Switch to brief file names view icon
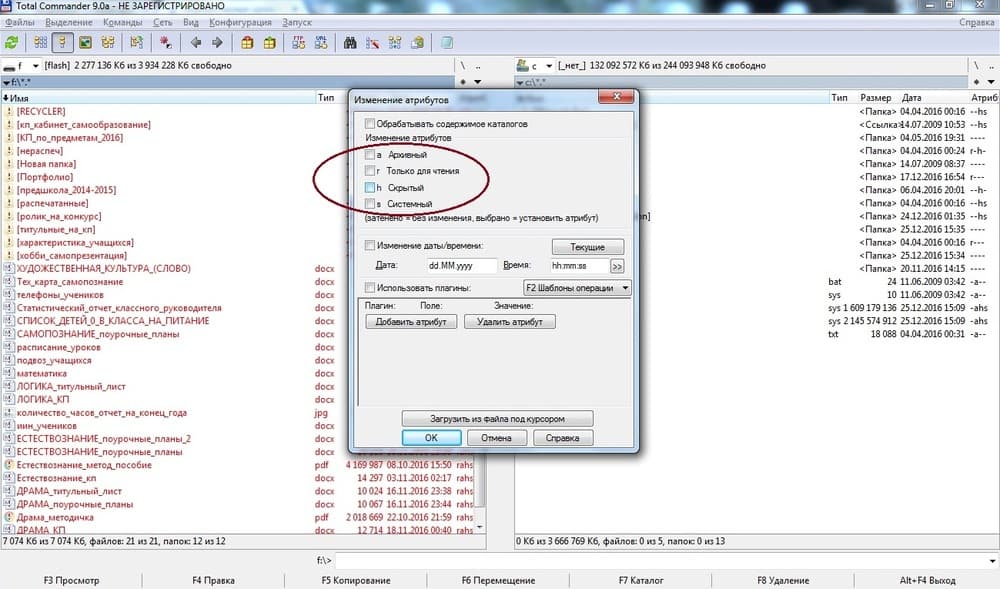The height and width of the screenshot is (589, 1000). tap(40, 43)
